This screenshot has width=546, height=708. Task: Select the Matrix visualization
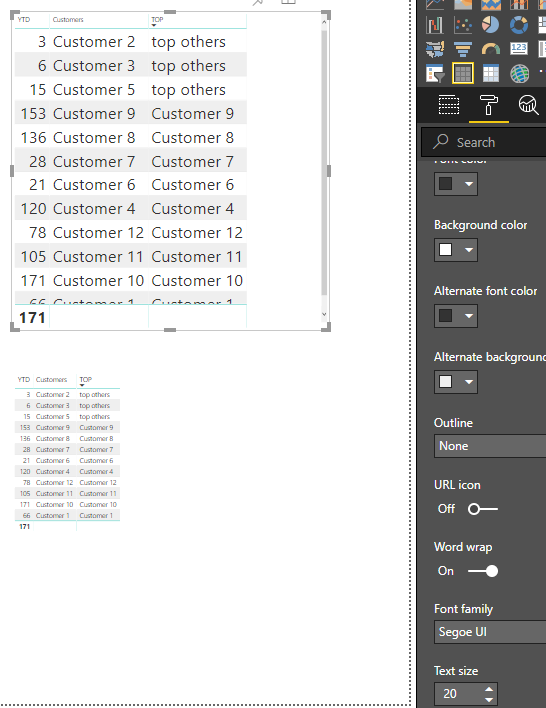click(x=490, y=73)
